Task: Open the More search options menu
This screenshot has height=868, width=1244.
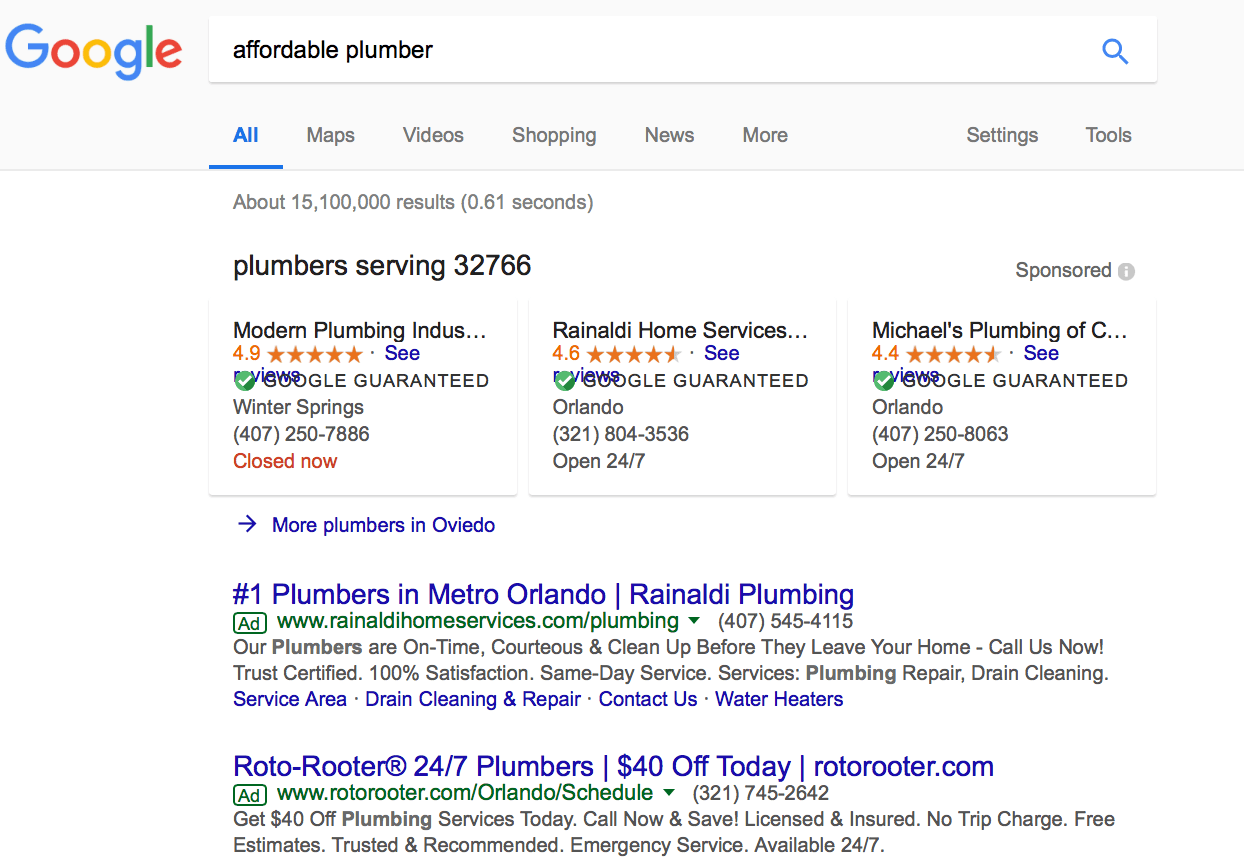Action: (765, 135)
